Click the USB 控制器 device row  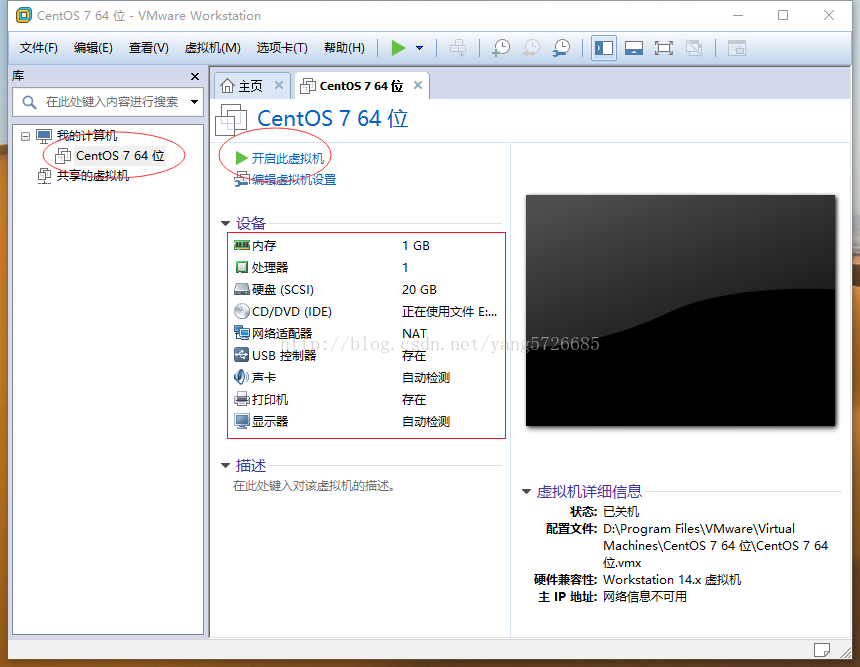tap(366, 355)
